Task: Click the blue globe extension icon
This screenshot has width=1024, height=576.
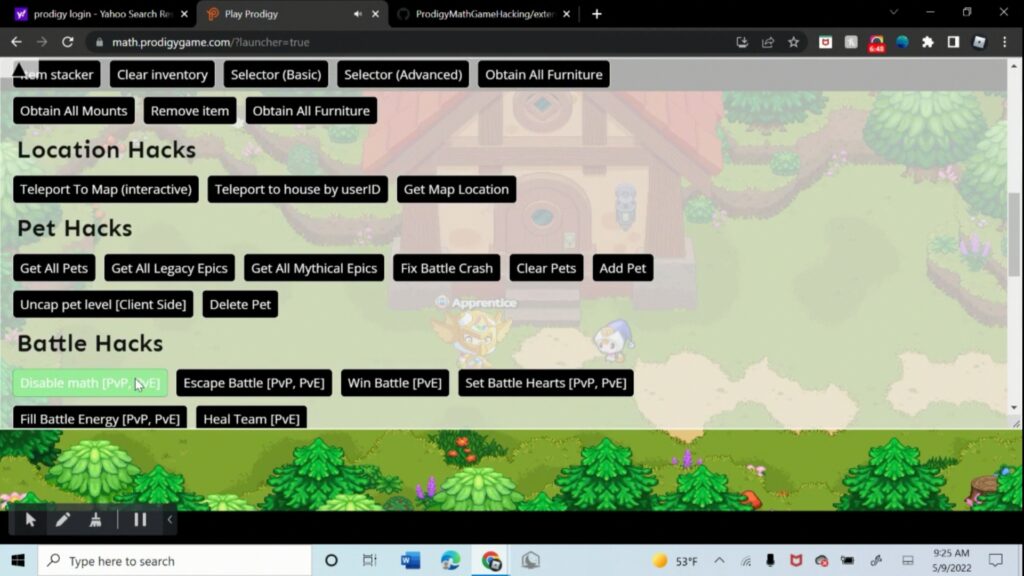Action: tap(903, 42)
